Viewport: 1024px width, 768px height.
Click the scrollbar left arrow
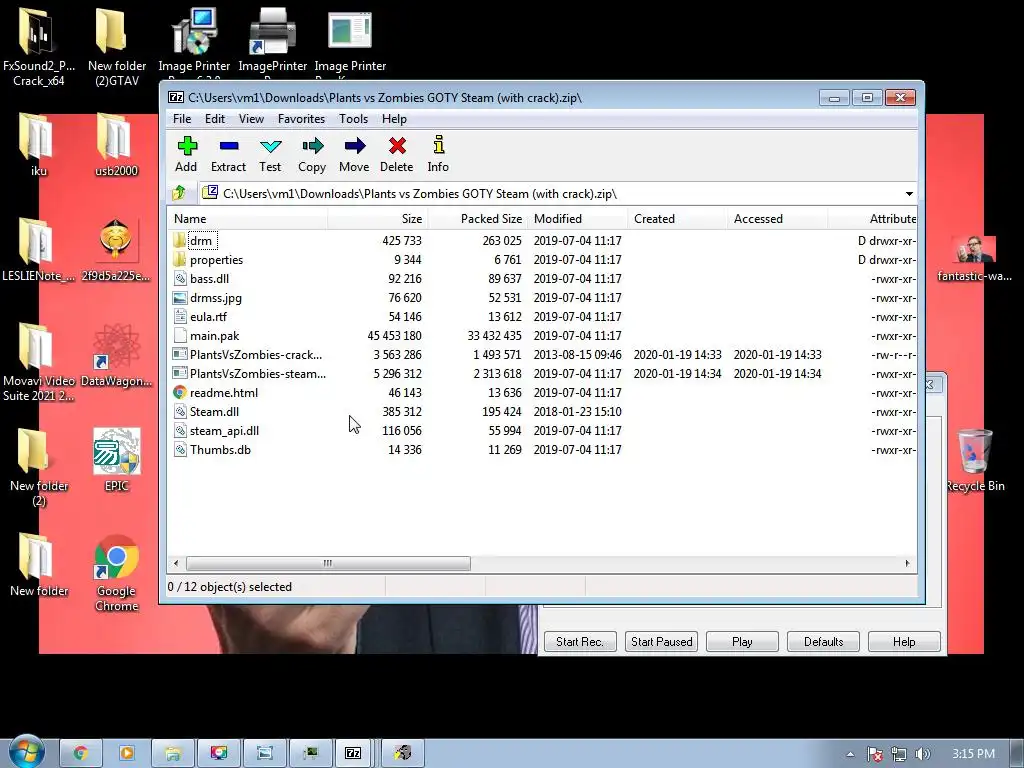176,563
